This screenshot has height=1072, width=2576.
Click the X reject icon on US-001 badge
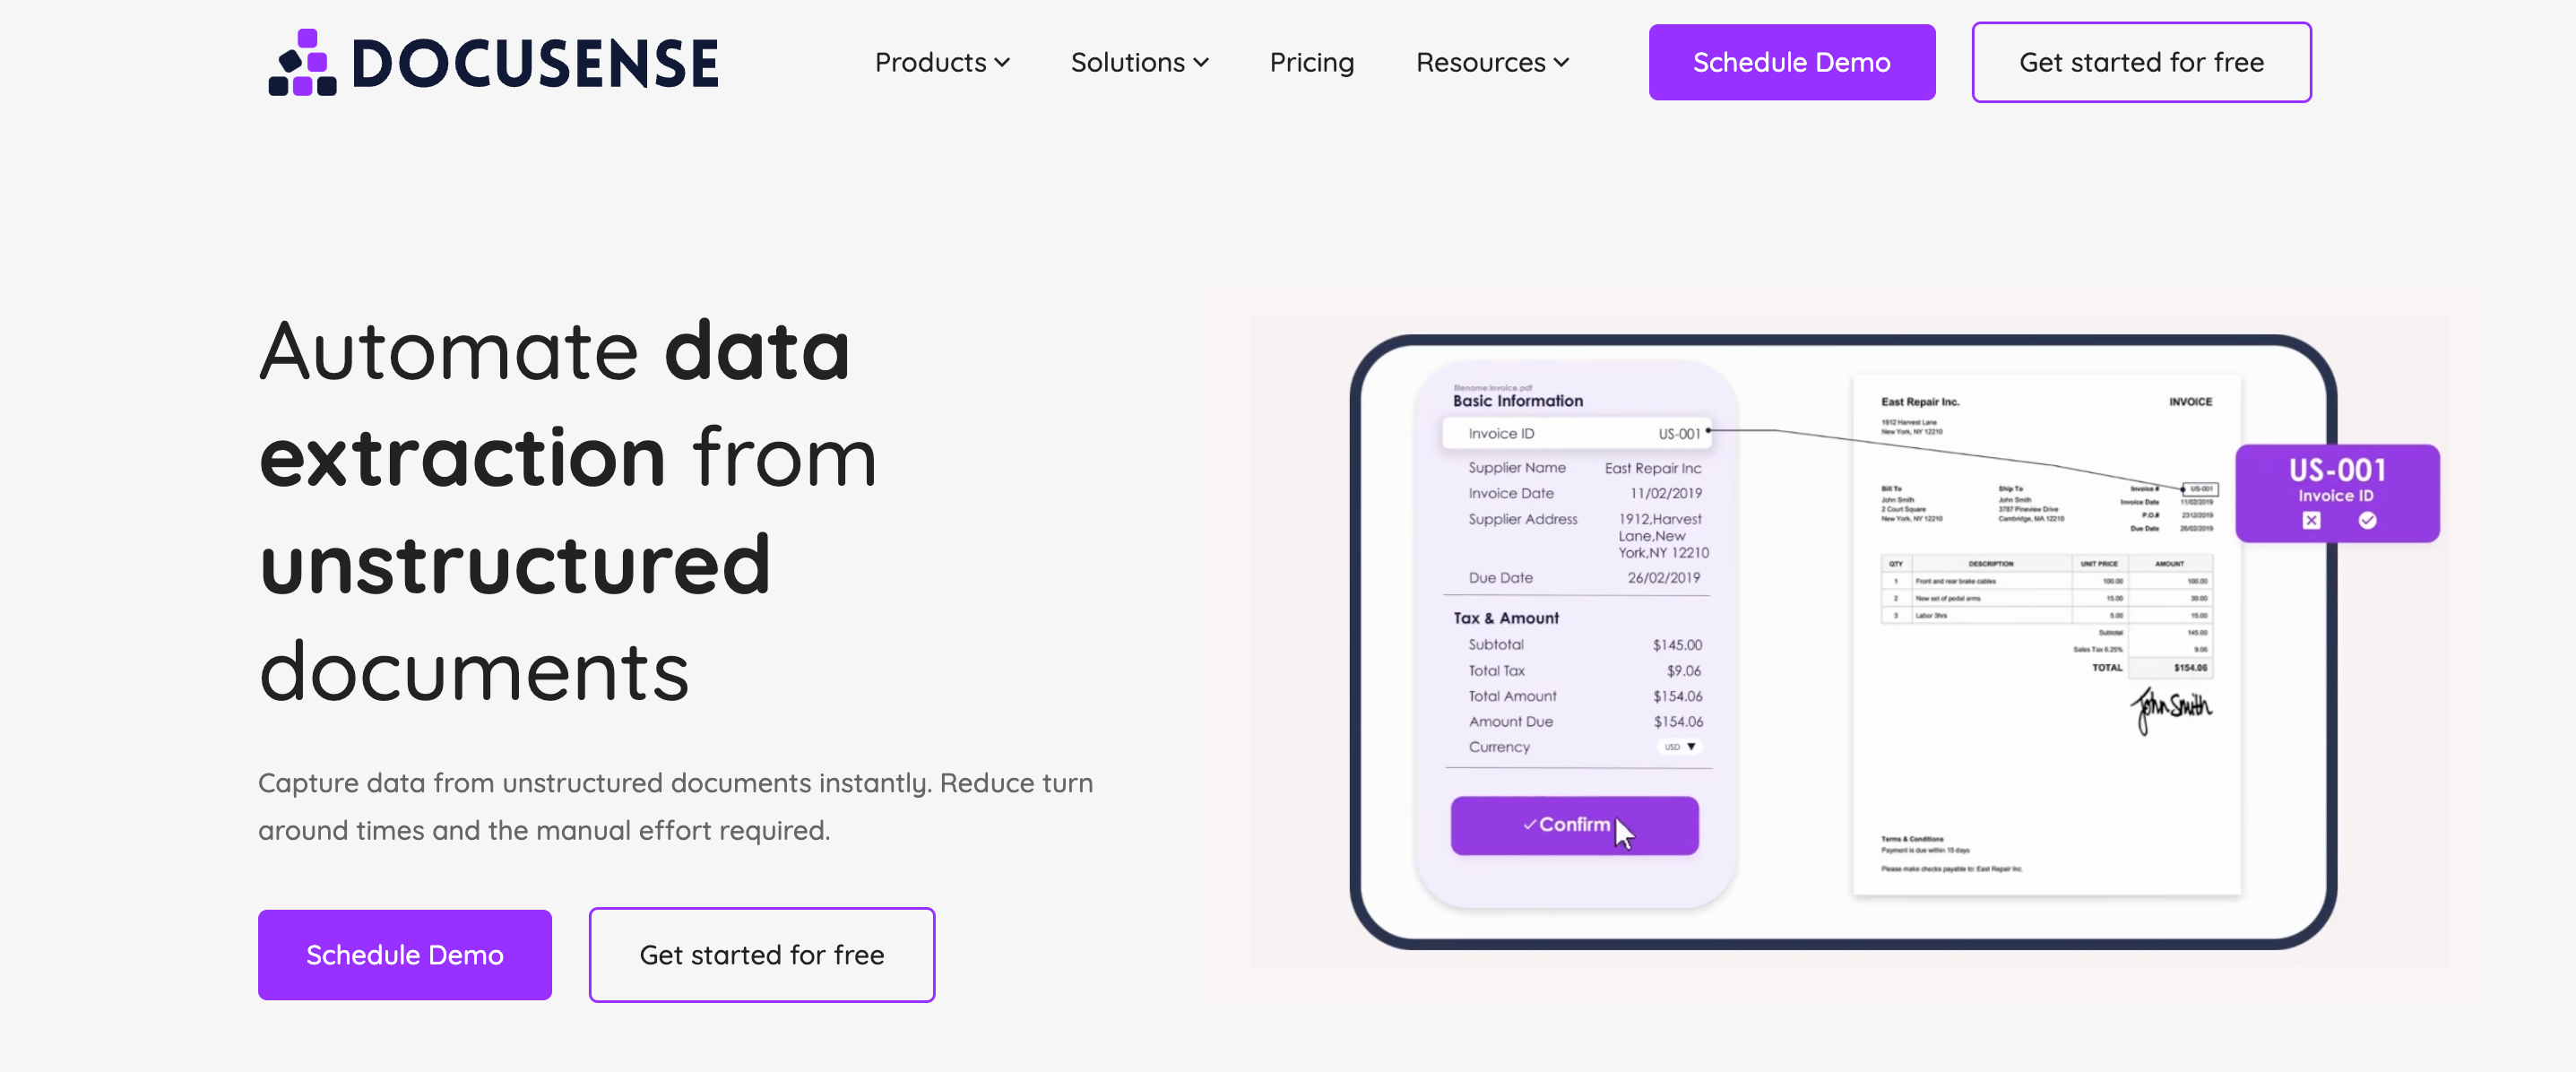pos(2311,520)
